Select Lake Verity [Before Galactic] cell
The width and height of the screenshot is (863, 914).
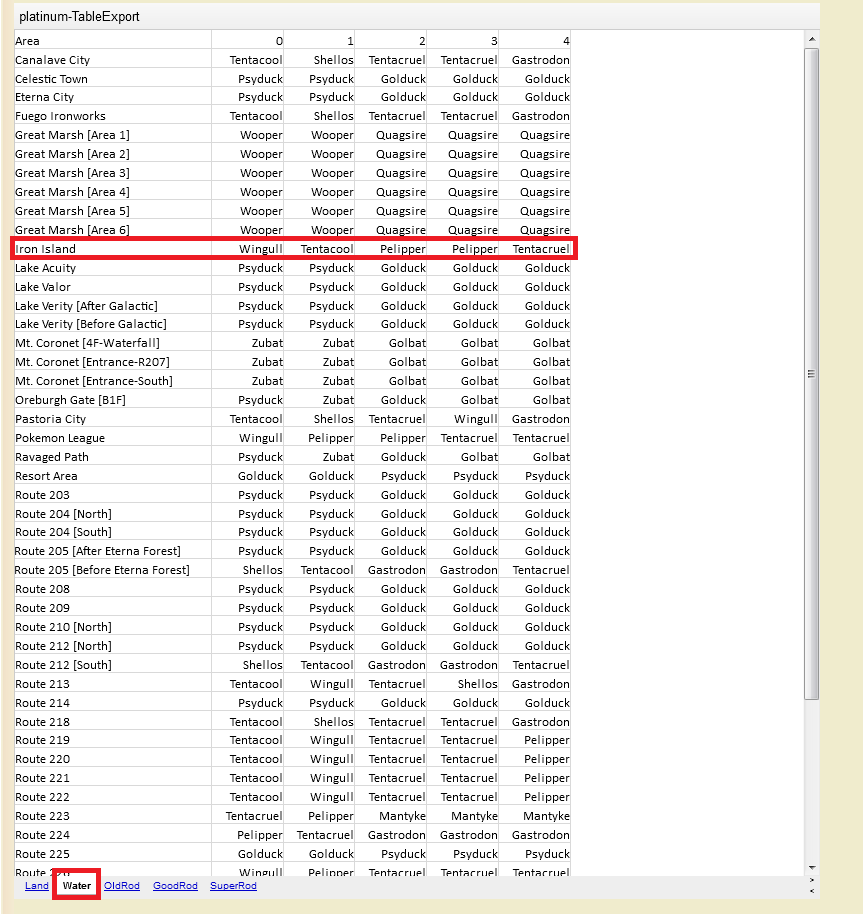[112, 324]
